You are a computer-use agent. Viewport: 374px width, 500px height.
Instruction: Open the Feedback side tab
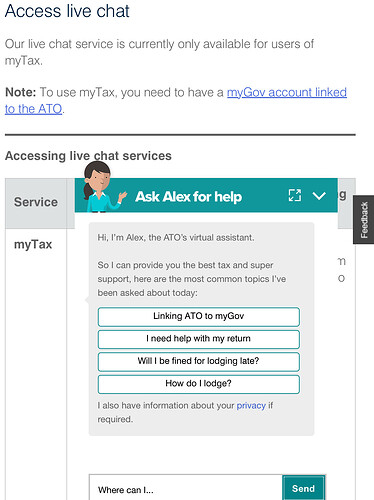tap(364, 220)
